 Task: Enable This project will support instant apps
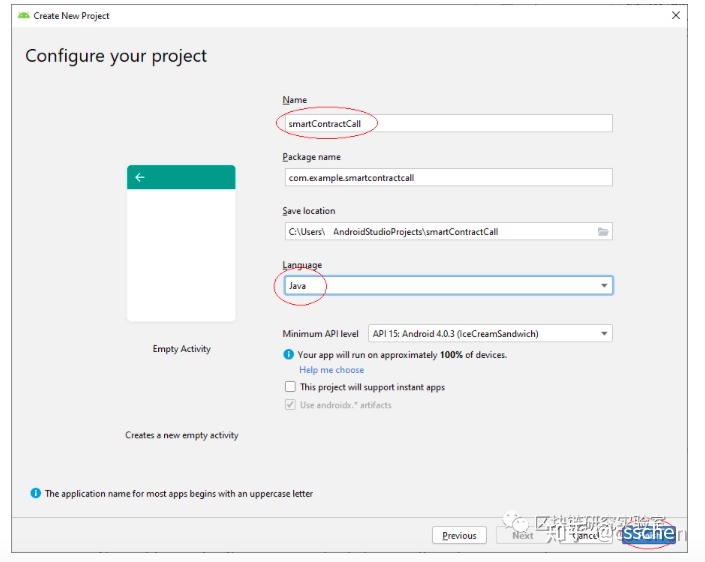(x=290, y=387)
